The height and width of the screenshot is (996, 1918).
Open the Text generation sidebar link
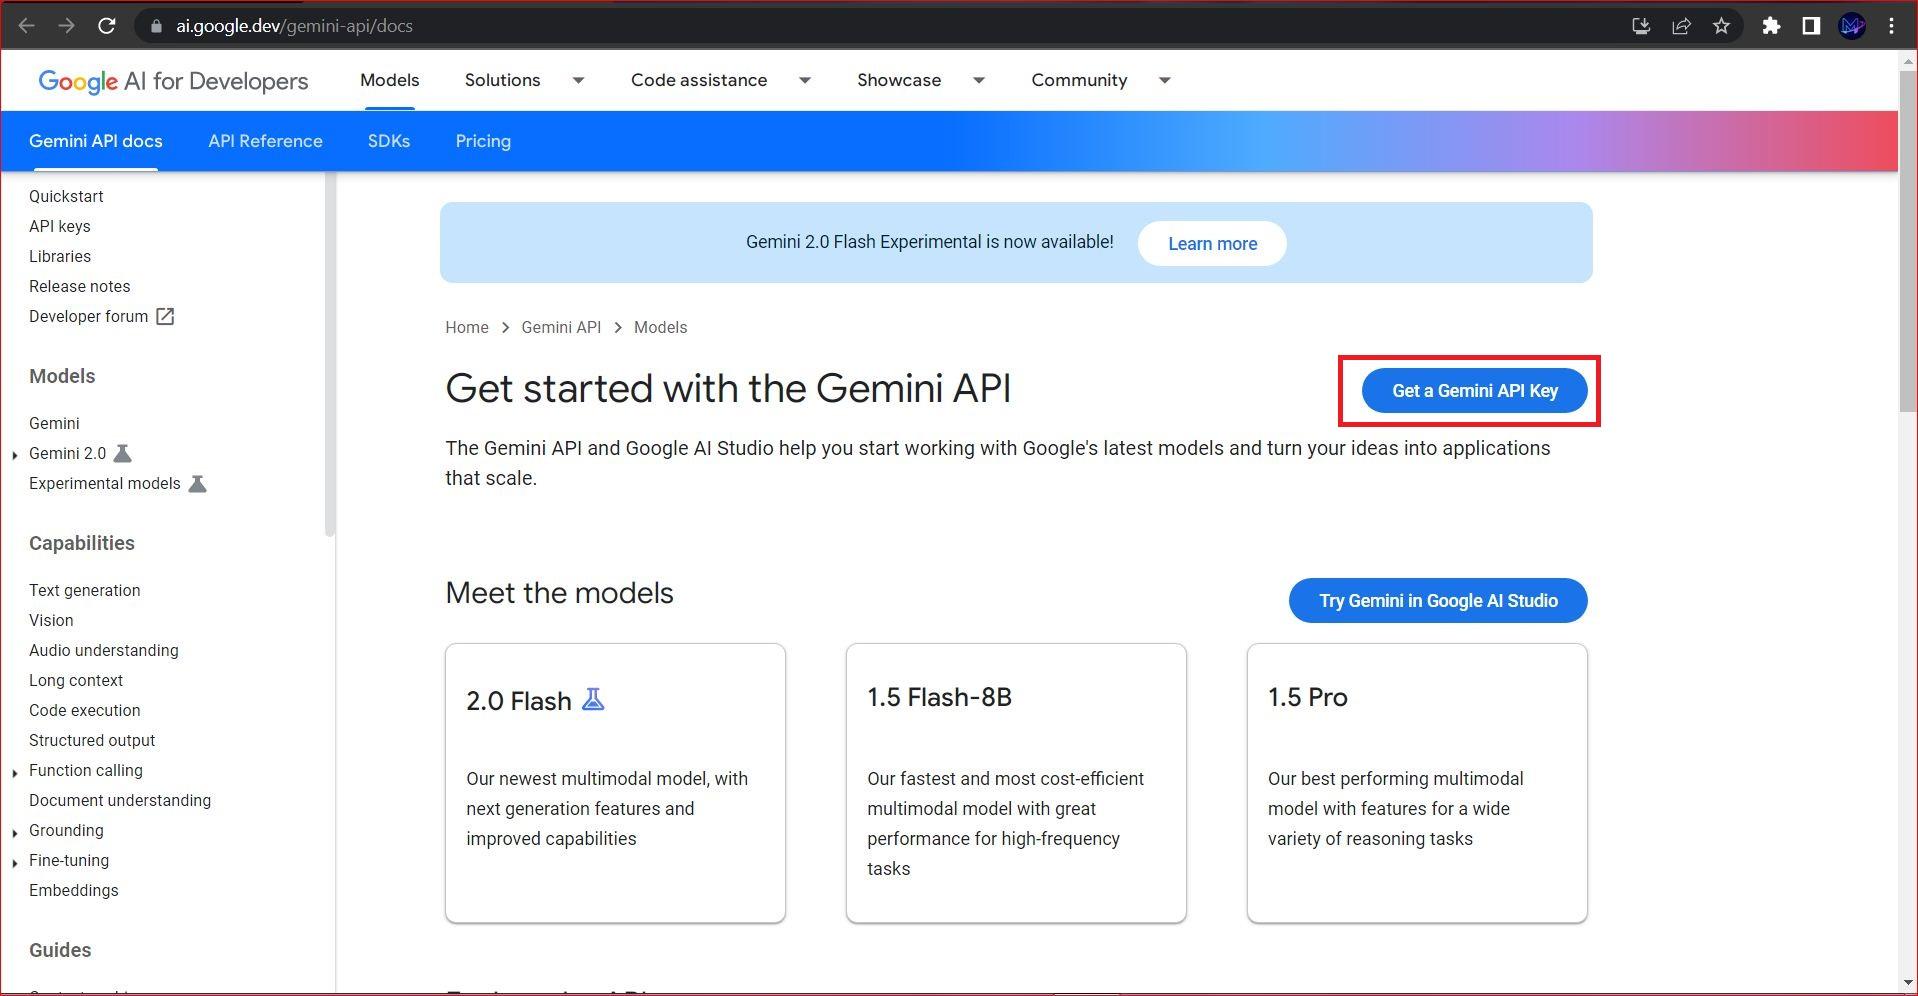(x=85, y=590)
